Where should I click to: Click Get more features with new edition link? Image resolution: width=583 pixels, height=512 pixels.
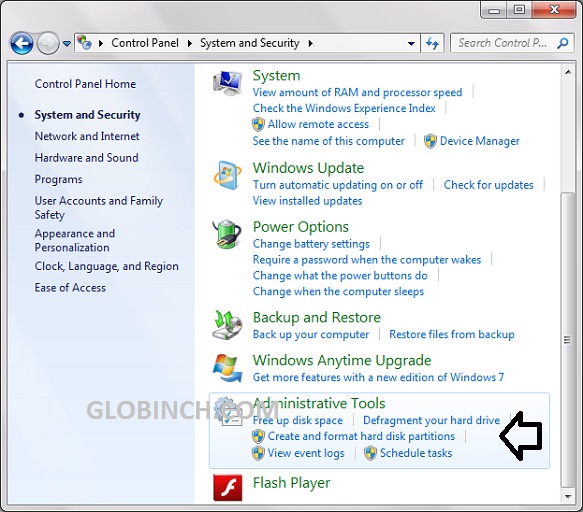379,377
